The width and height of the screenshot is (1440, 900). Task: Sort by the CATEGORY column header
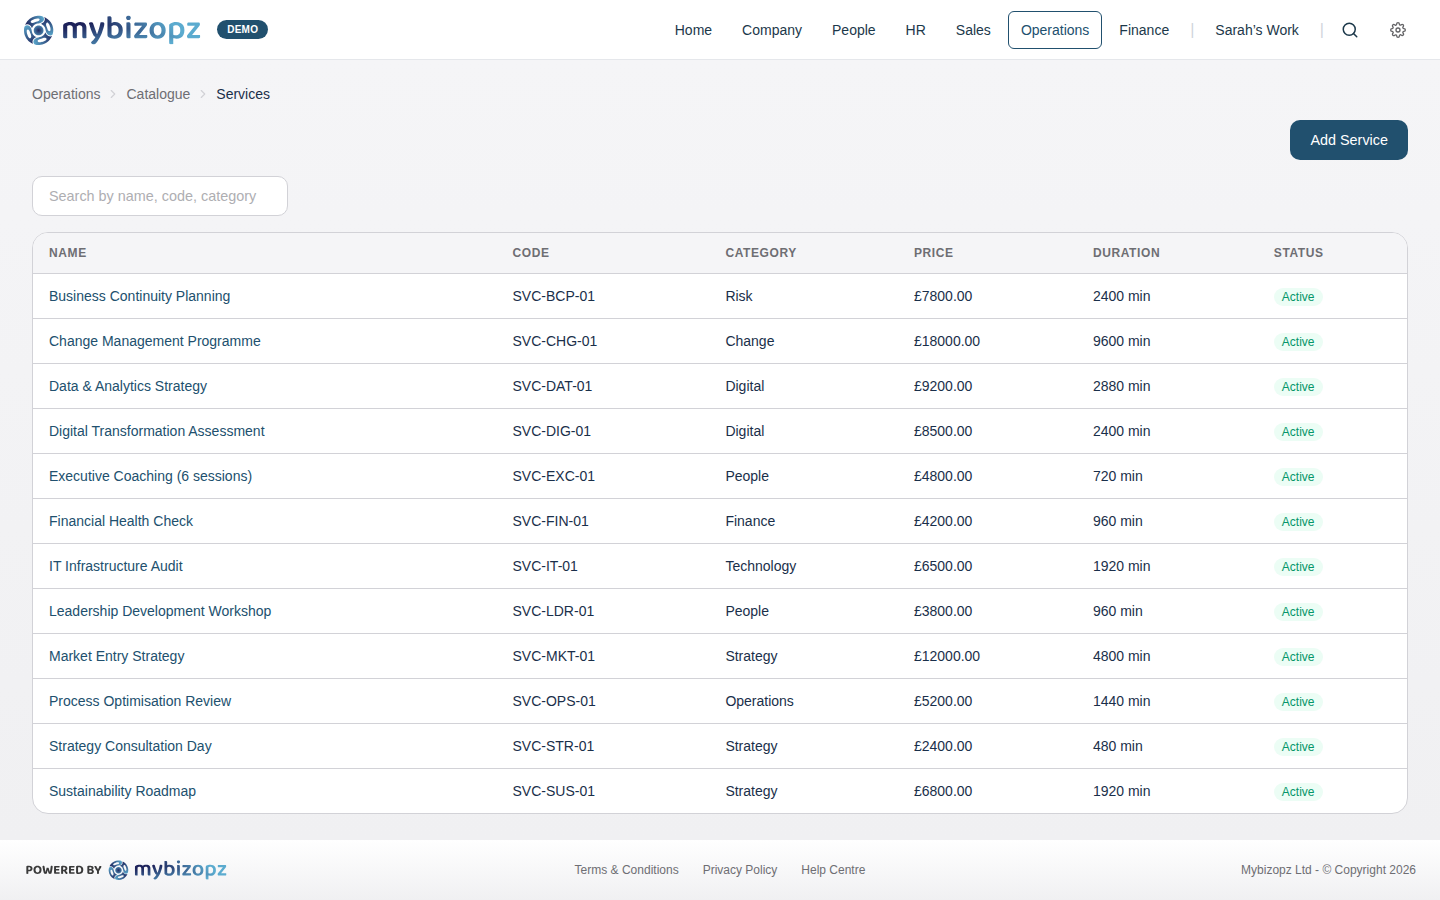click(761, 253)
